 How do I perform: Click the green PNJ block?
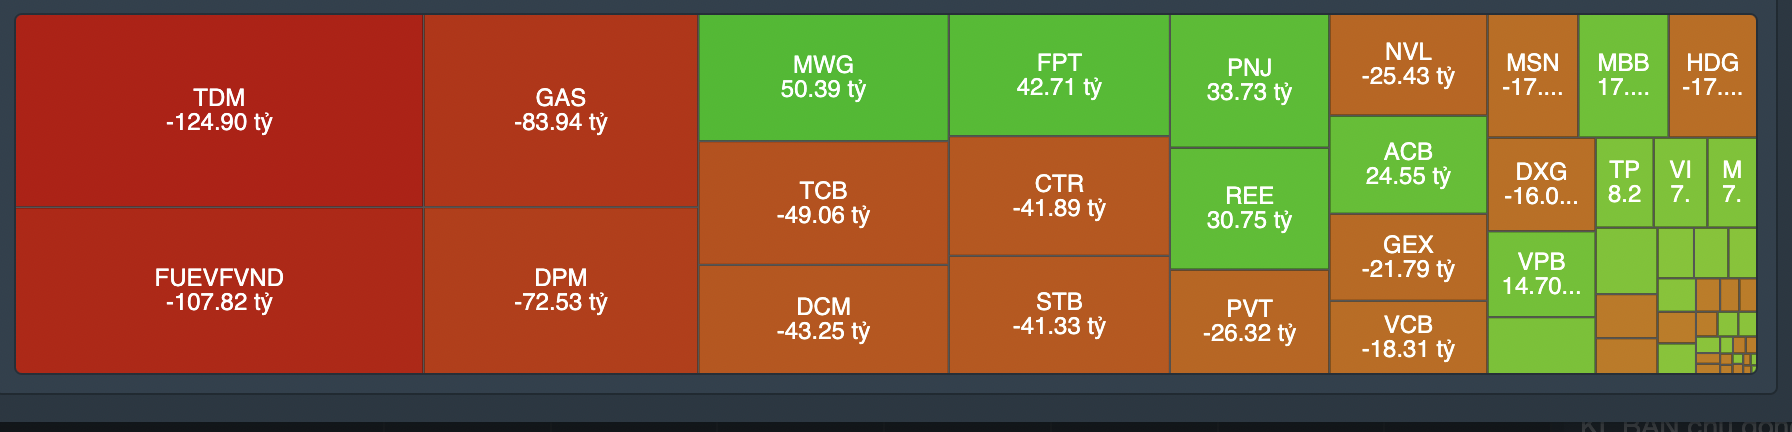(1249, 80)
